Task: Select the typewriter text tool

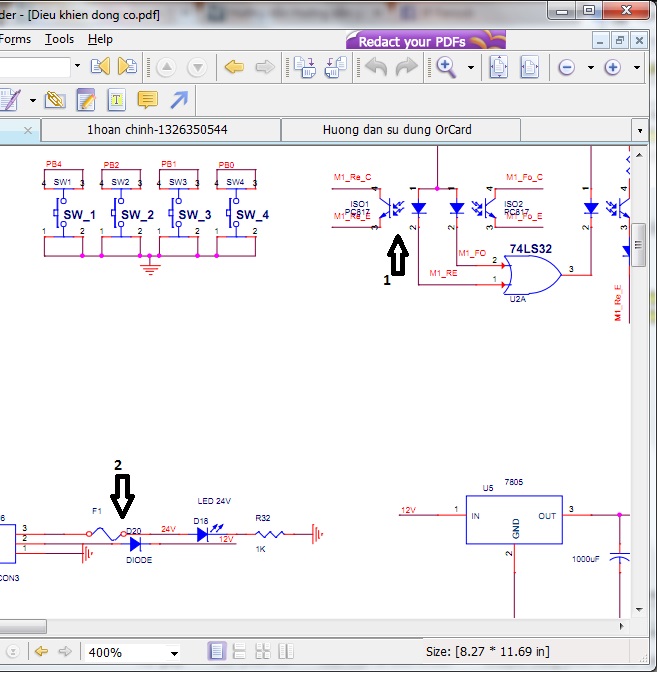Action: click(116, 100)
